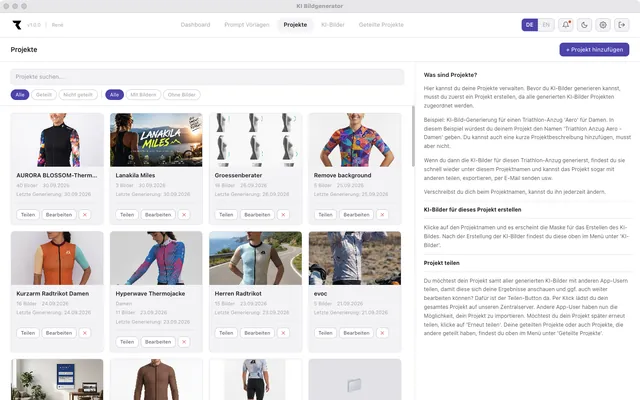Edit the Lanakila Miles project
Viewport: 640px width, 400px height.
coord(158,215)
